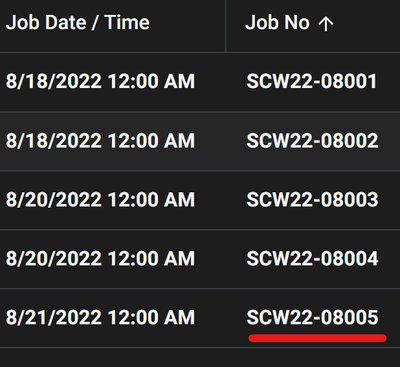Image resolution: width=400 pixels, height=367 pixels.
Task: Click date cell beside SCW22-08003
Action: pyautogui.click(x=100, y=200)
